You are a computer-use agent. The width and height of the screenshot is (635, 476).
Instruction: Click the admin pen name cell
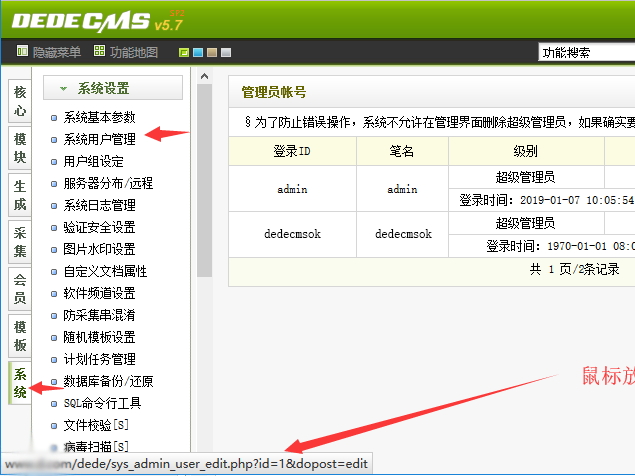pos(402,189)
